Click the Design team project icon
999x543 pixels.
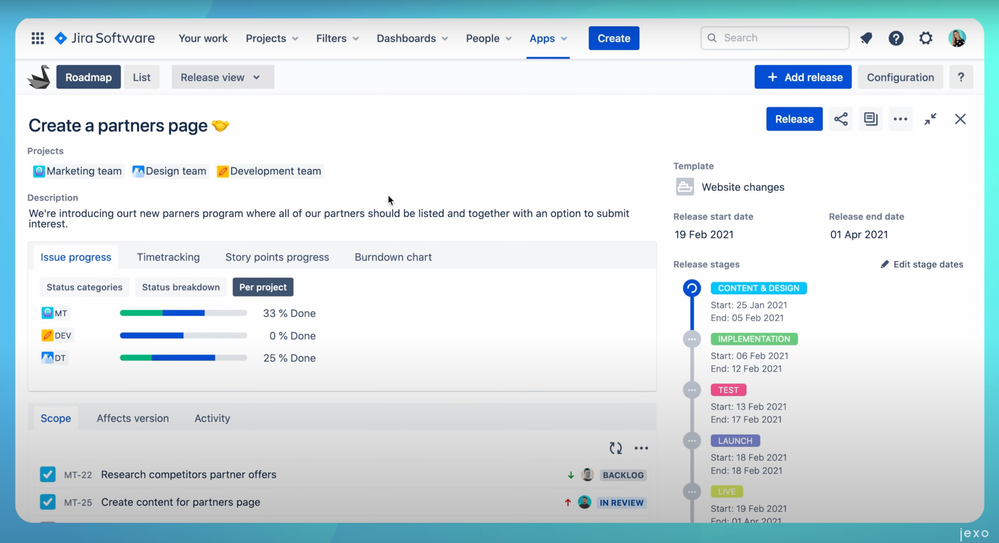[138, 171]
